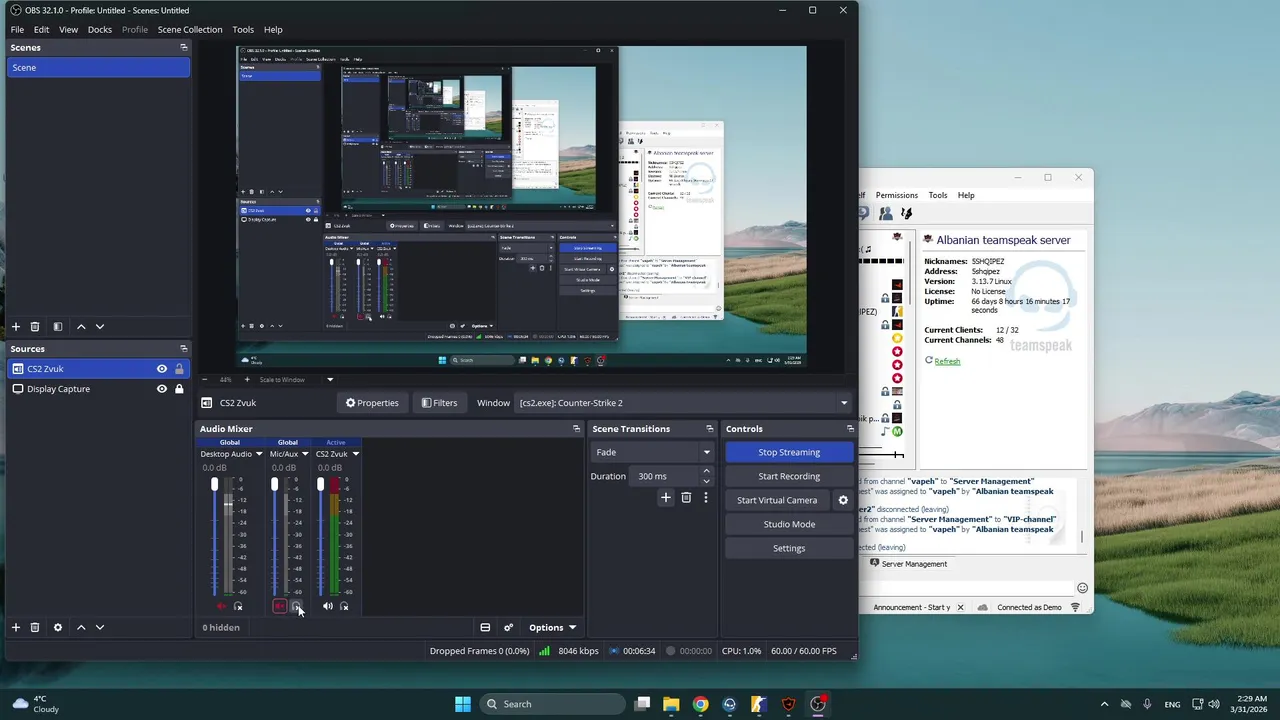Click CS2 Zvuk volume slider handle
Image resolution: width=1280 pixels, height=720 pixels.
click(320, 485)
